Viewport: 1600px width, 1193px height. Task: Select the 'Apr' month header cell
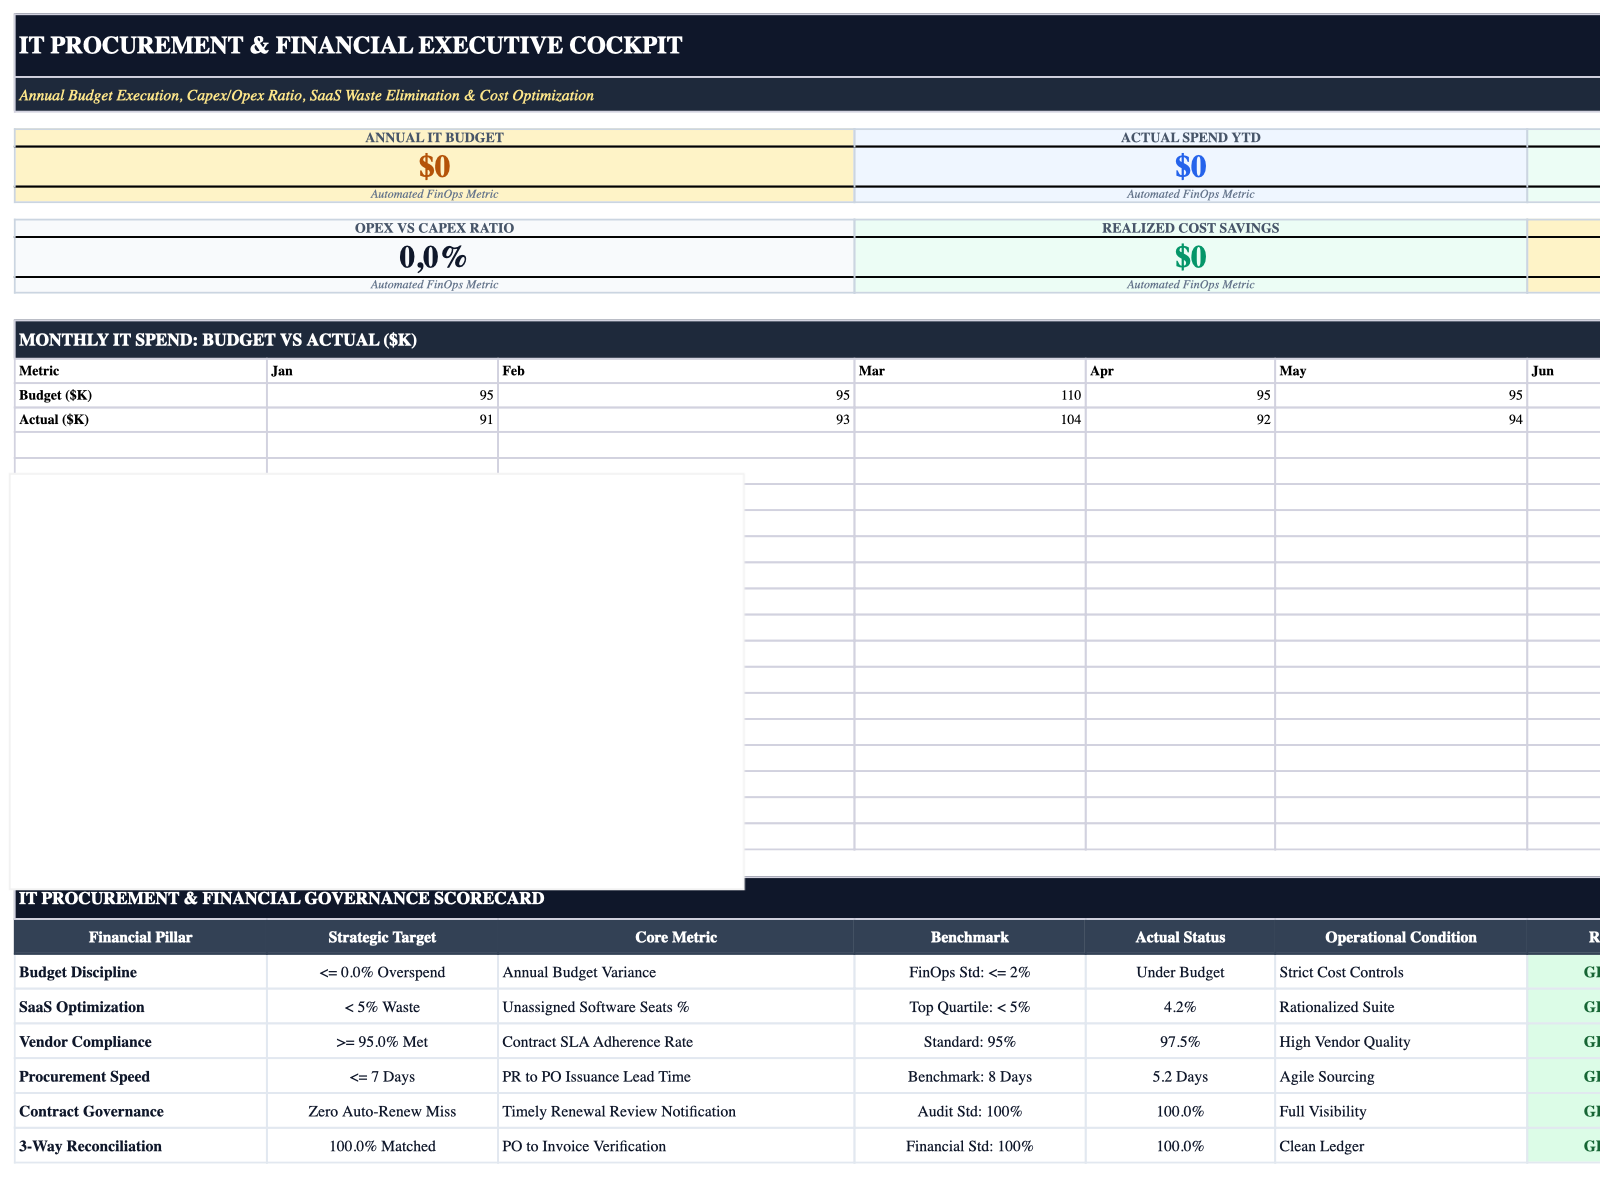point(1180,371)
